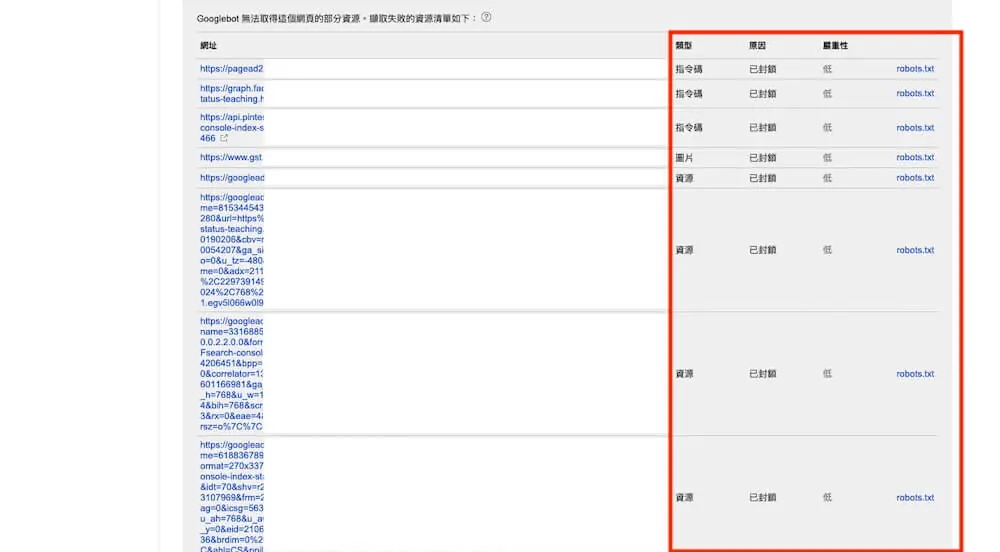The width and height of the screenshot is (1000, 552).
Task: Open the single-line https://googlead URL link
Action: tap(232, 178)
